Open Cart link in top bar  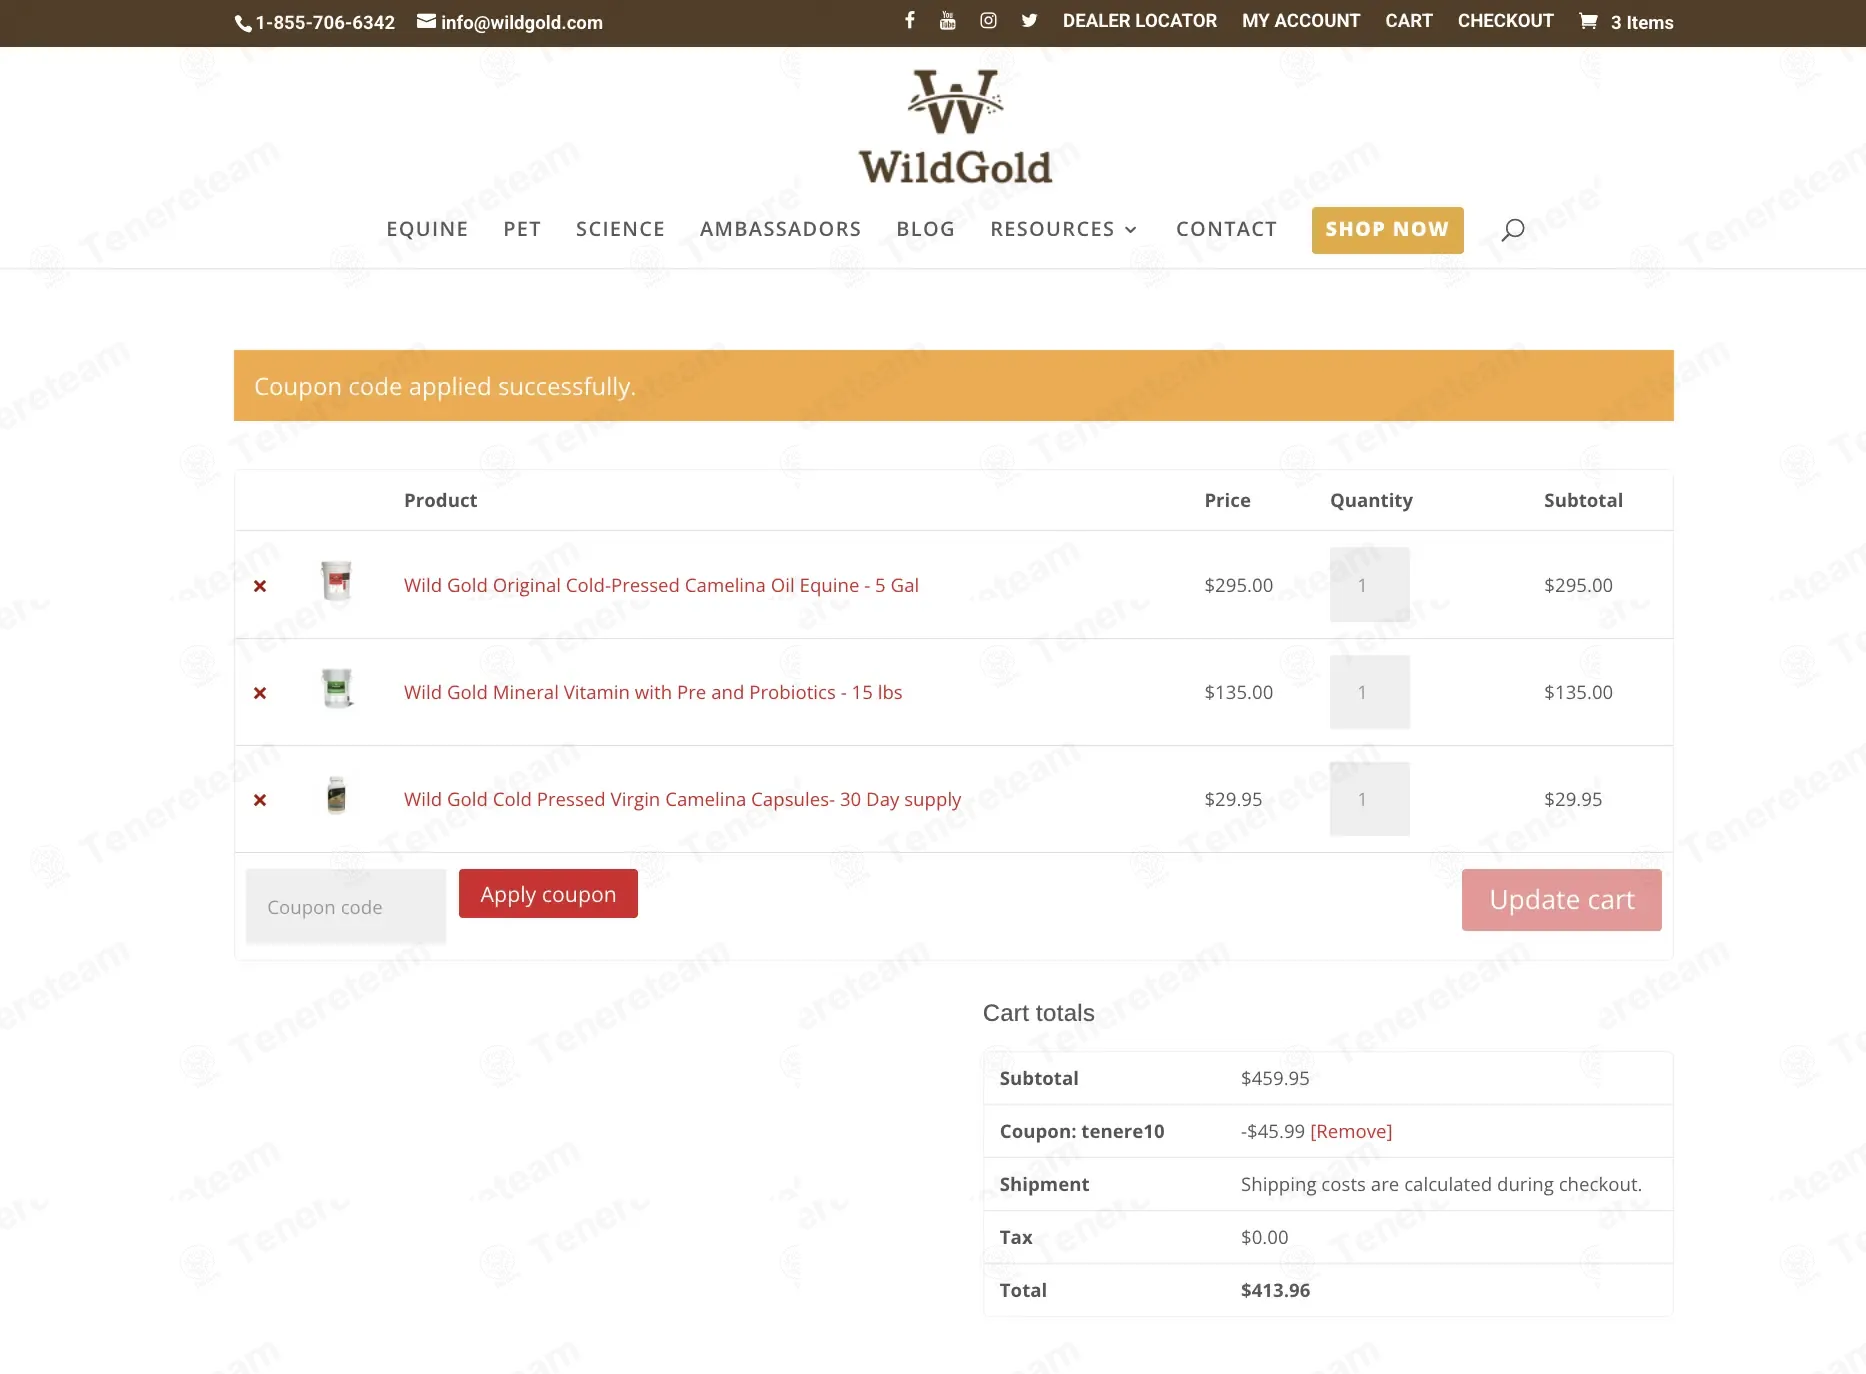[1408, 21]
